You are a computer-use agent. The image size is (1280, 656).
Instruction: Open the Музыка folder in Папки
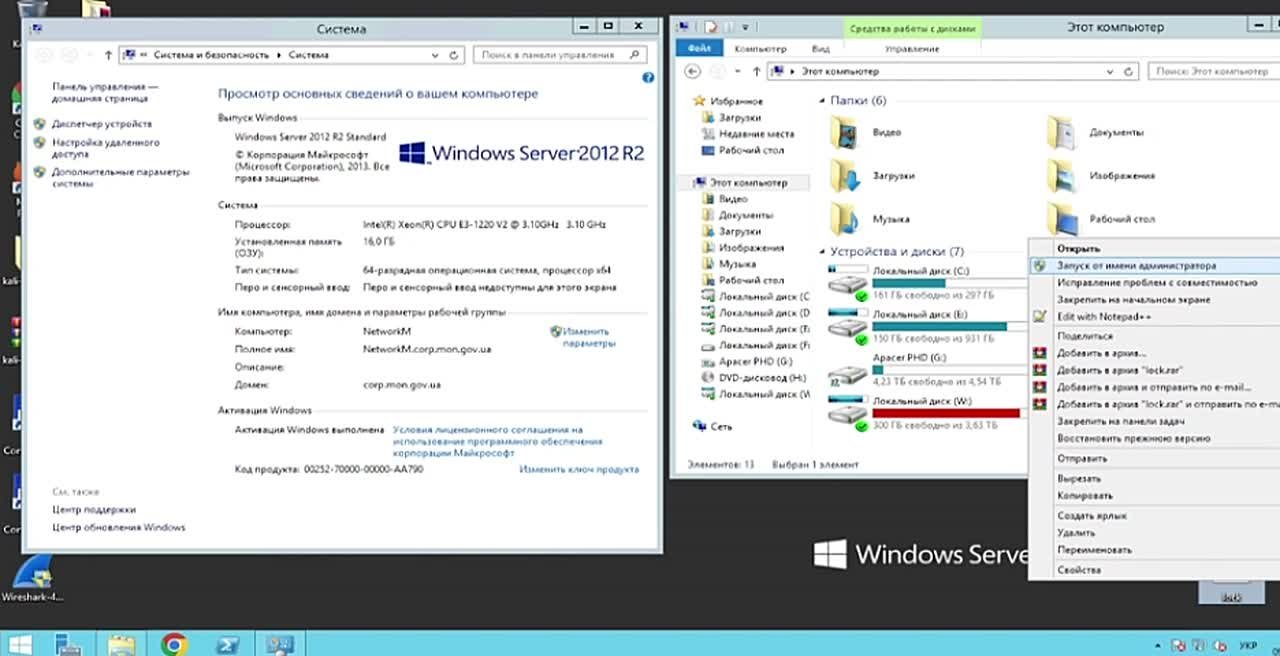coord(846,218)
